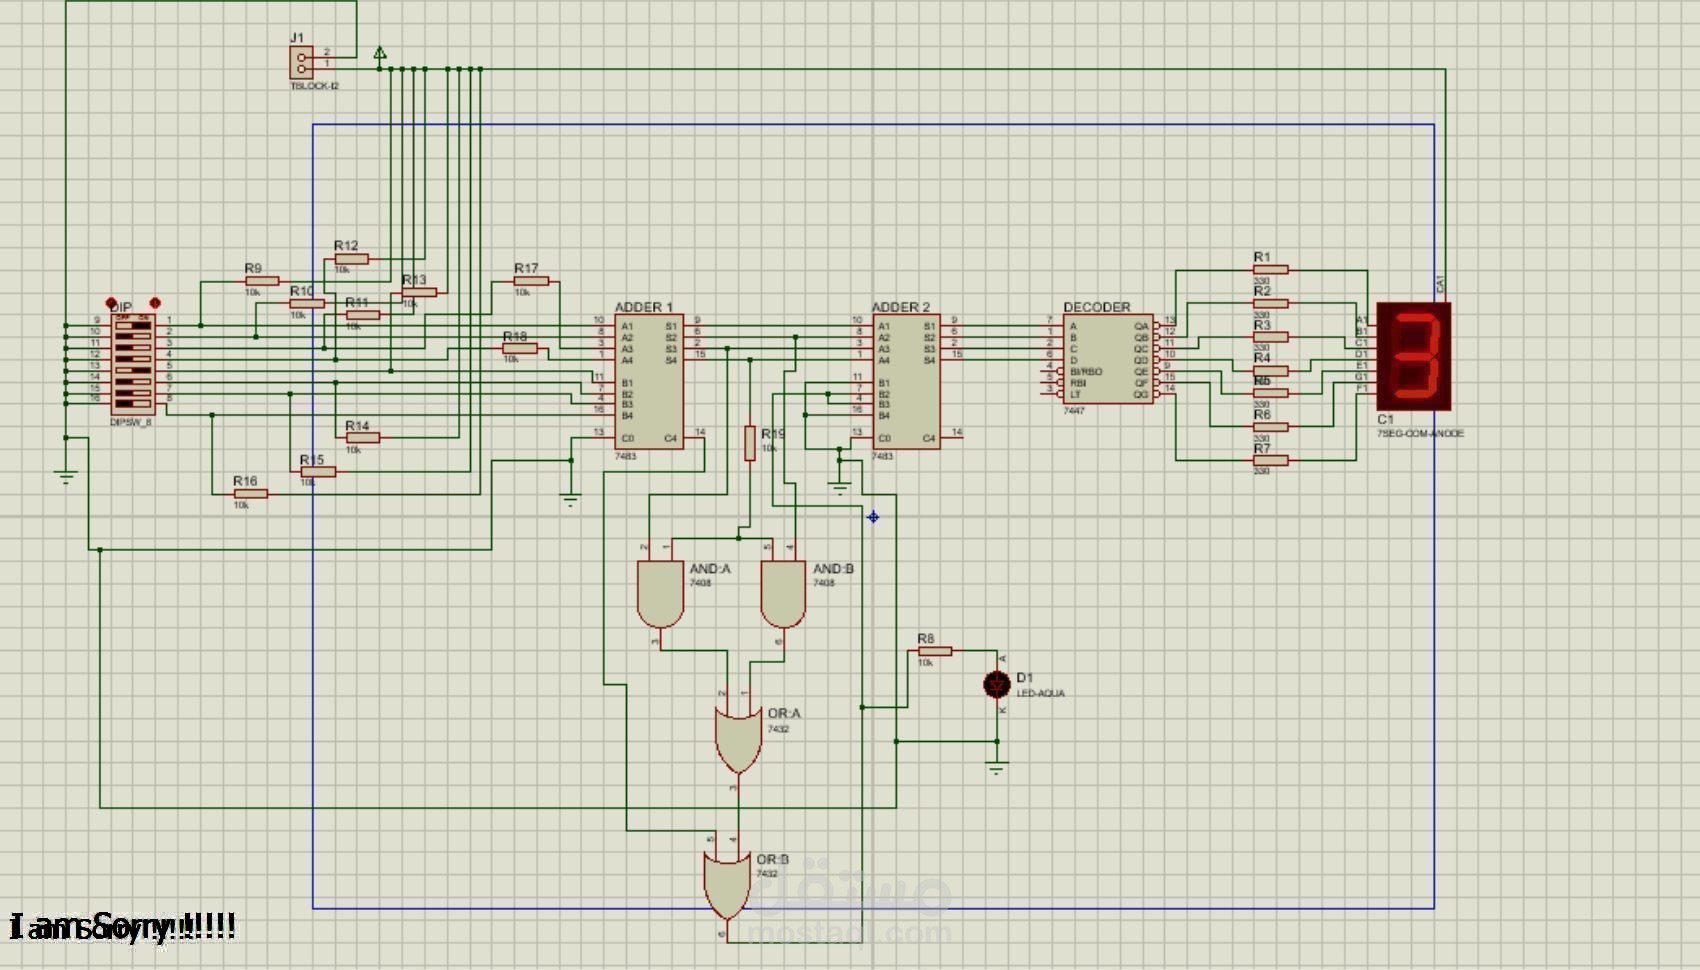Switch DIP switch position 7
This screenshot has width=1700, height=970.
point(133,393)
